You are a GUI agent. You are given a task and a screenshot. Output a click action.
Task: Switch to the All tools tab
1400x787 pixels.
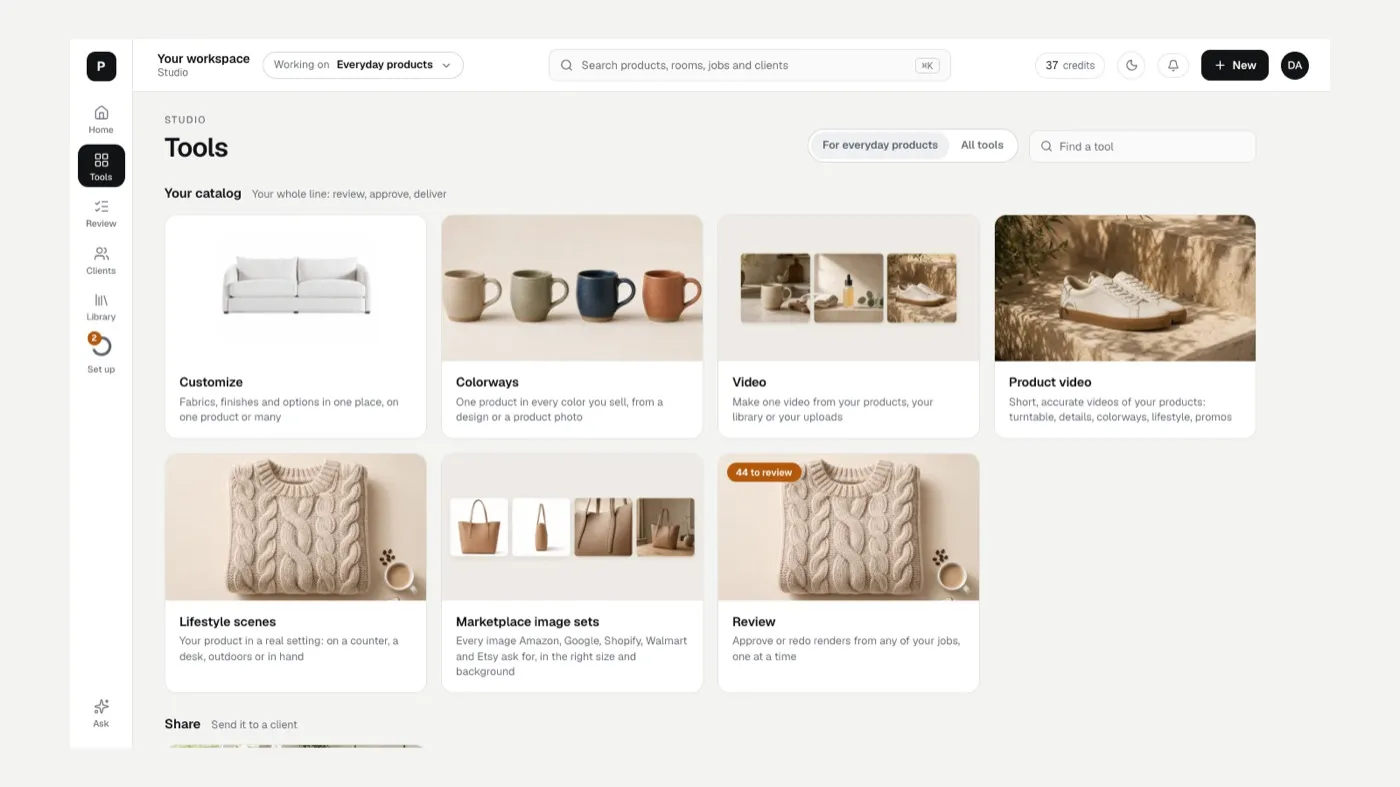point(982,145)
